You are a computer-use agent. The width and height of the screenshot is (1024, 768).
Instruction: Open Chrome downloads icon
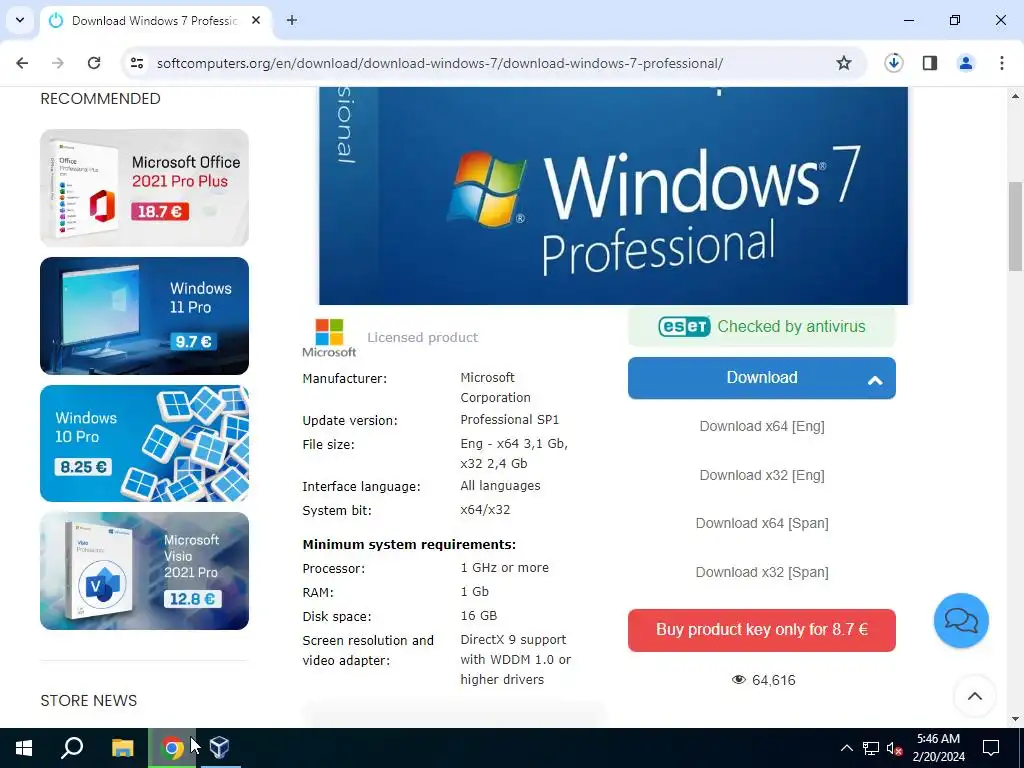coord(893,63)
